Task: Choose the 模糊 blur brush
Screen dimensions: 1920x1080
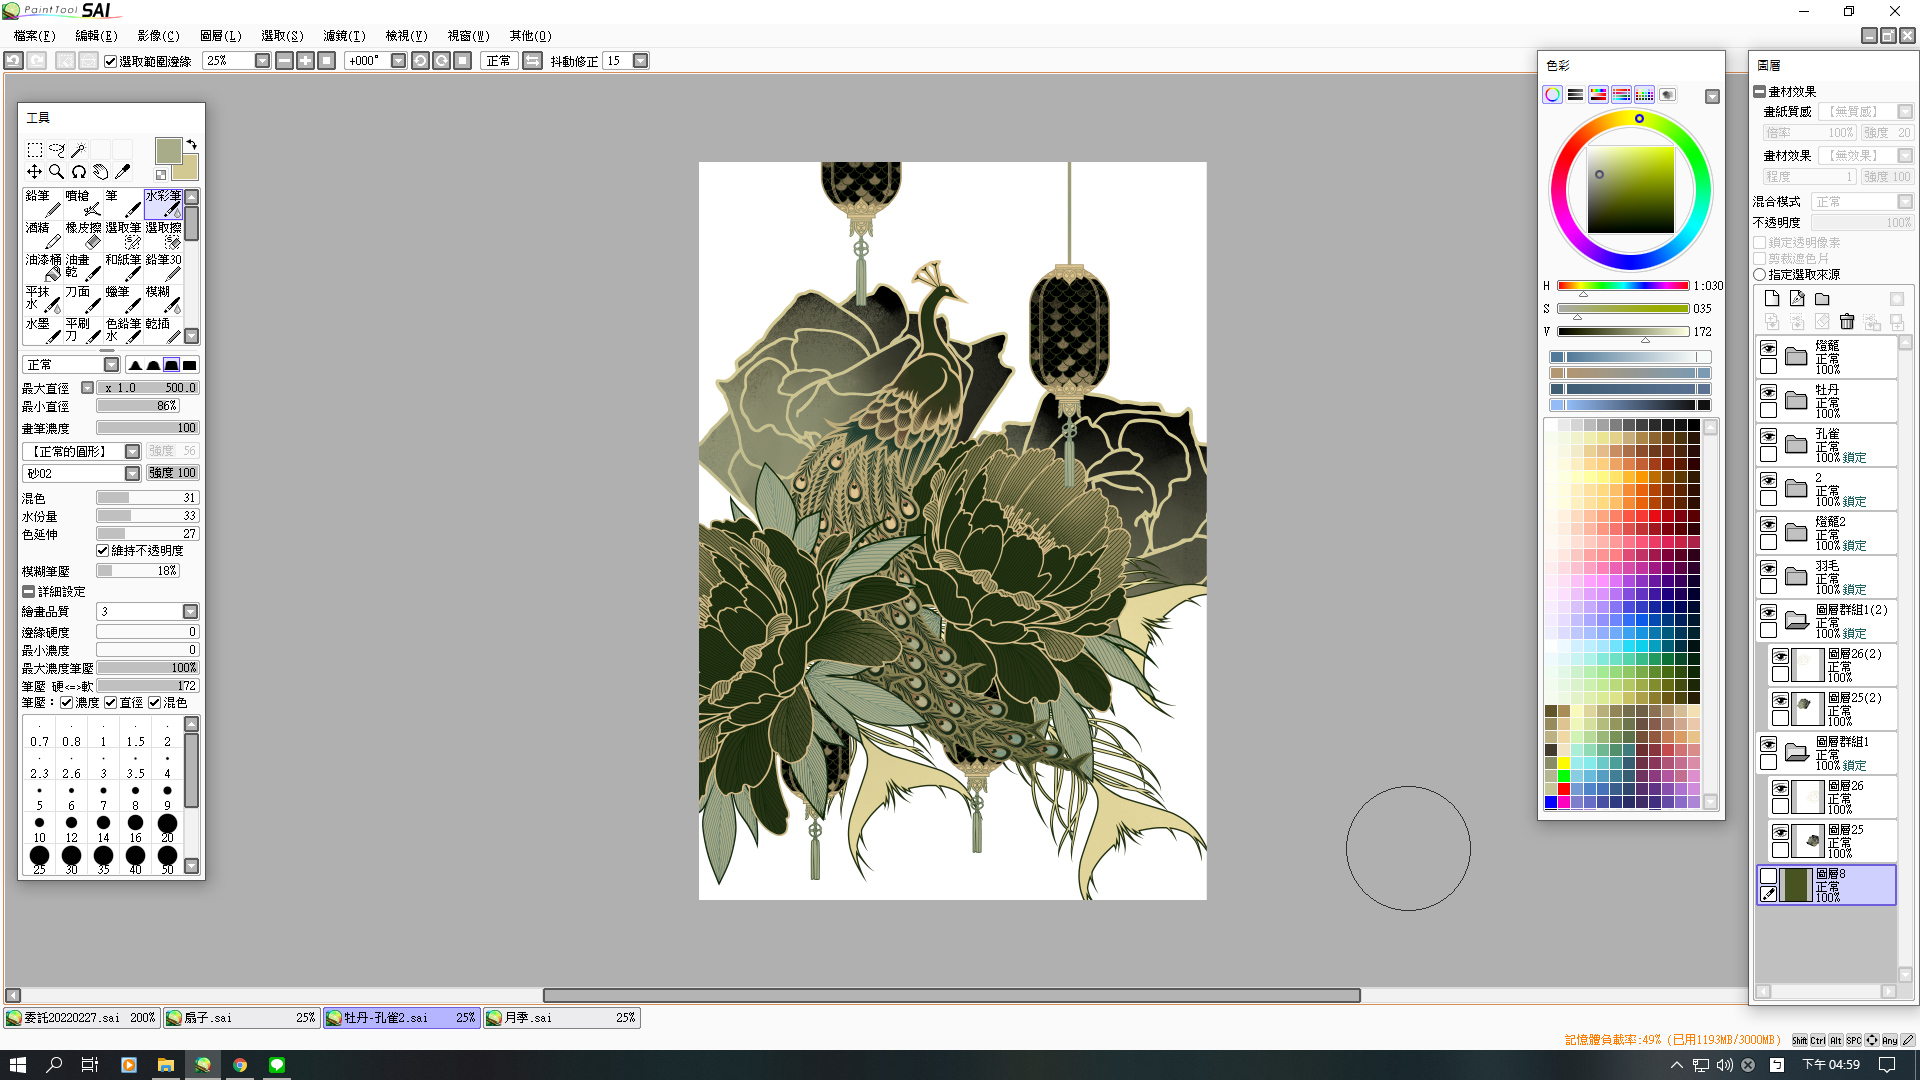Action: [x=163, y=299]
